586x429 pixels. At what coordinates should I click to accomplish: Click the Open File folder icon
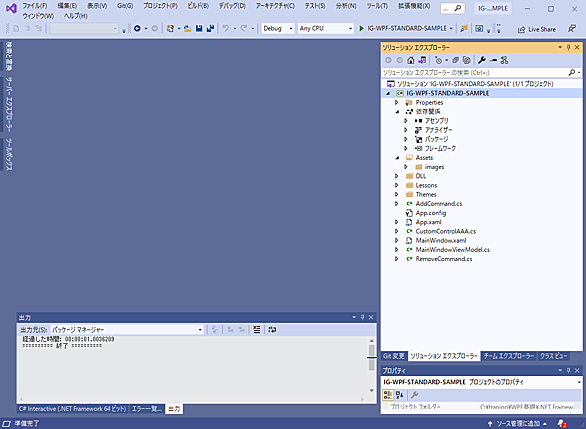pyautogui.click(x=188, y=28)
